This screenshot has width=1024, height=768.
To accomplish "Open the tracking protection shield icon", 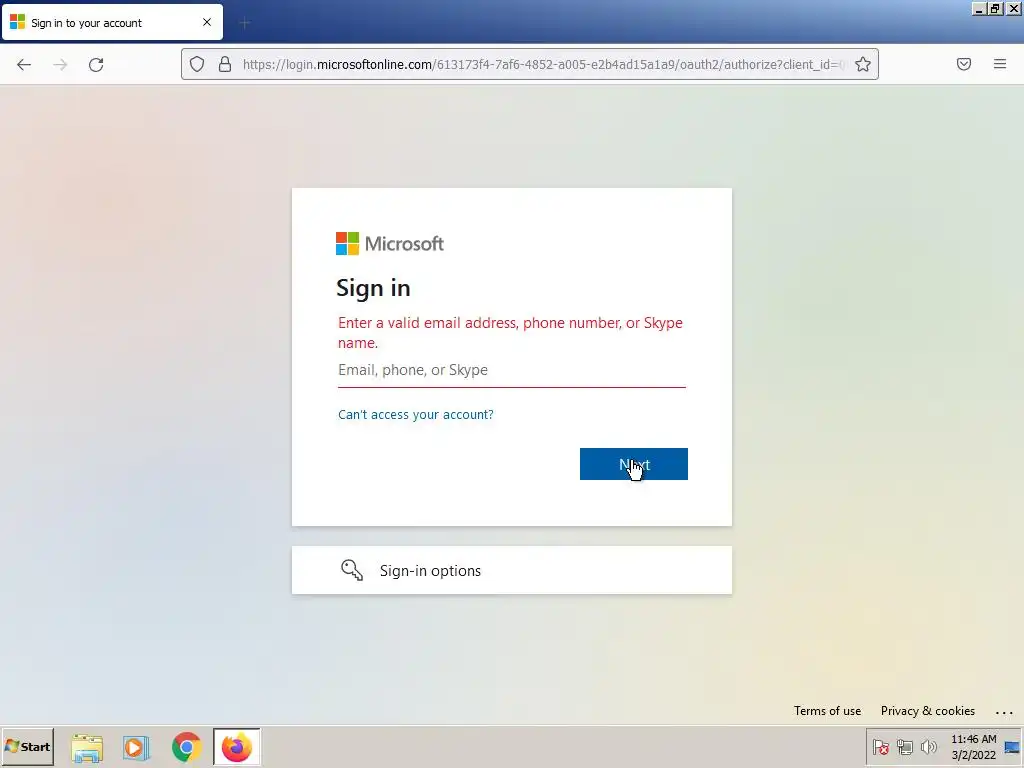I will [x=197, y=64].
